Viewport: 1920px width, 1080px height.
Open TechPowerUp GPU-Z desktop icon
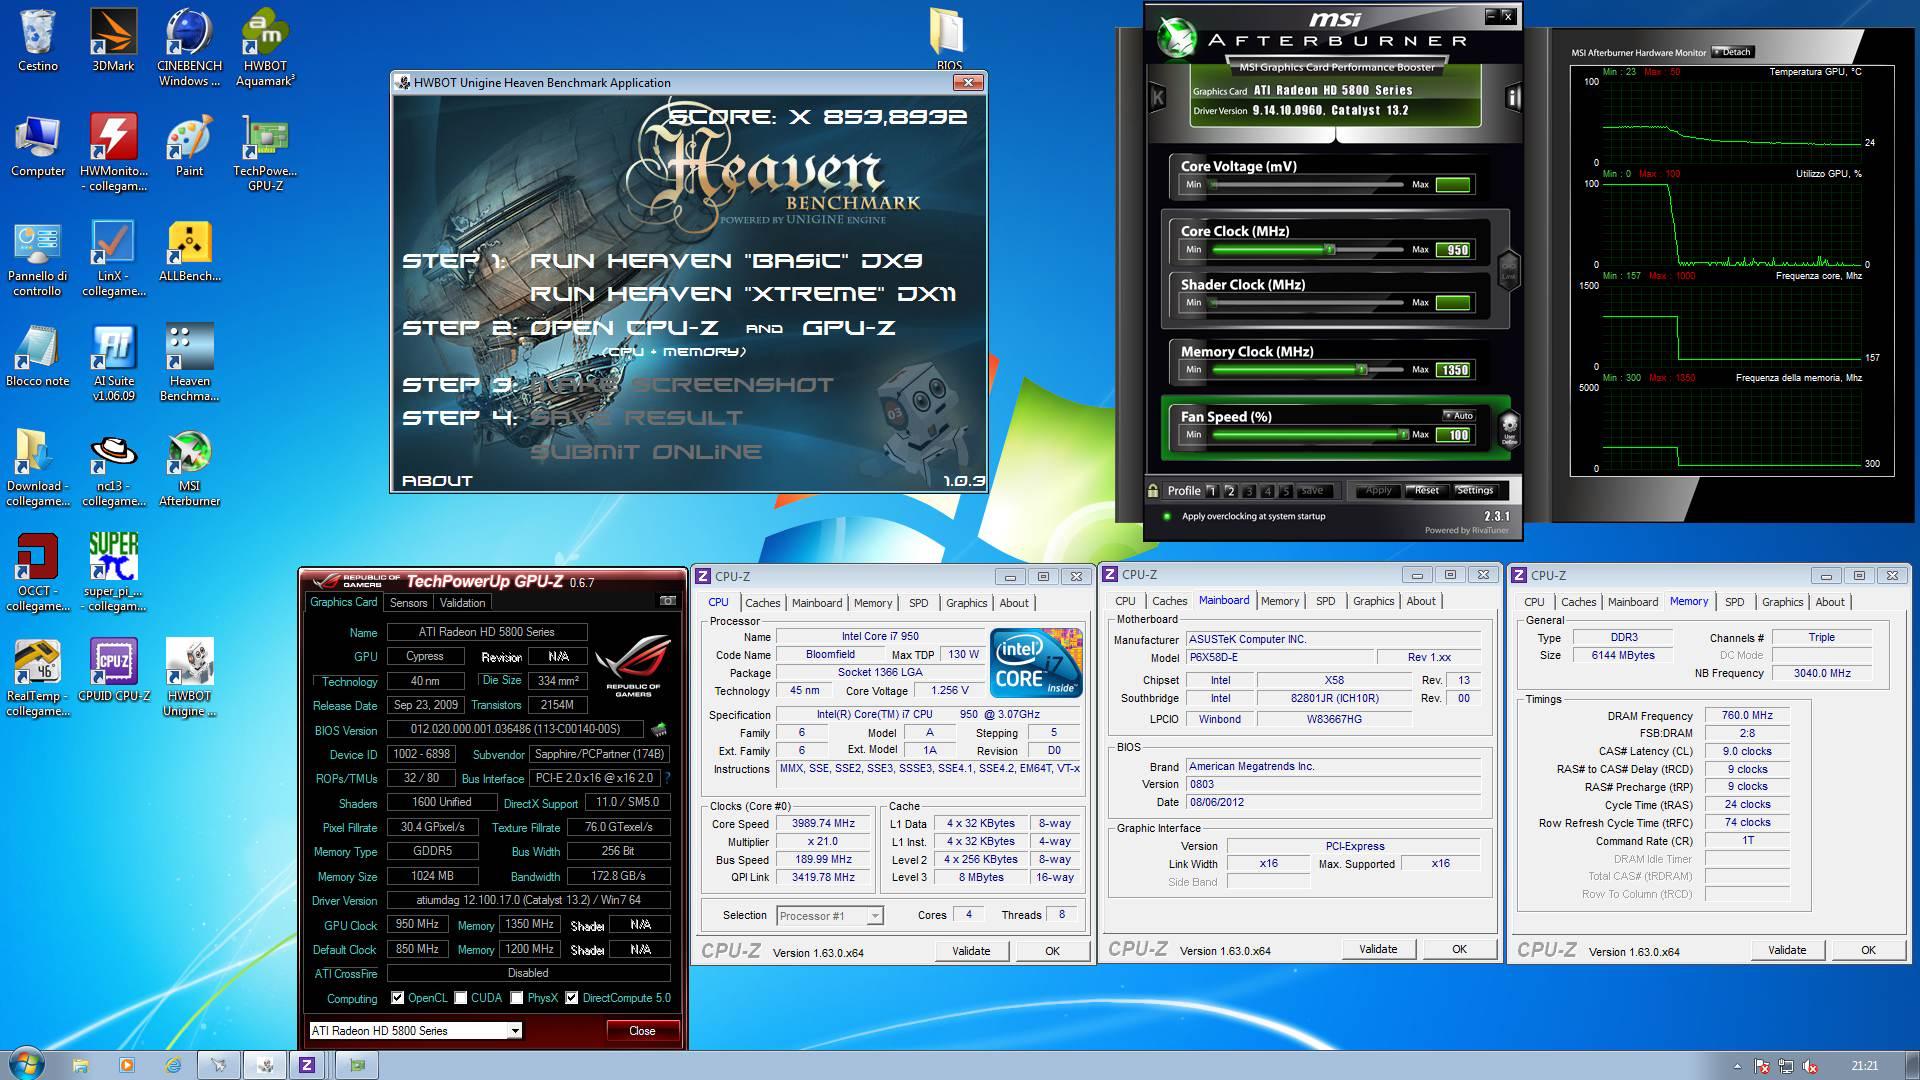click(265, 152)
